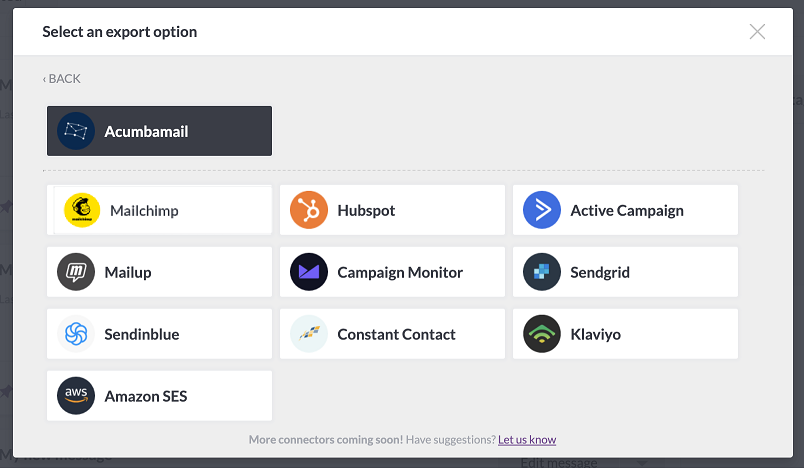Click the Sendinblue swirl icon
804x468 pixels.
(x=76, y=334)
